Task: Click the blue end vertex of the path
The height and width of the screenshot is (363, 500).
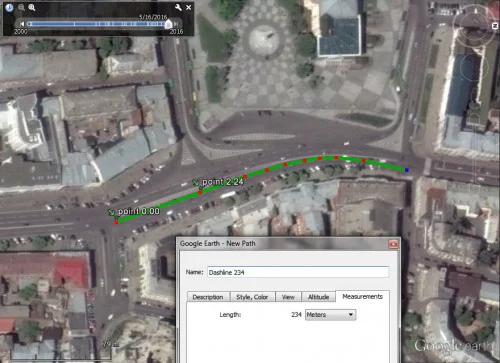Action: click(407, 170)
